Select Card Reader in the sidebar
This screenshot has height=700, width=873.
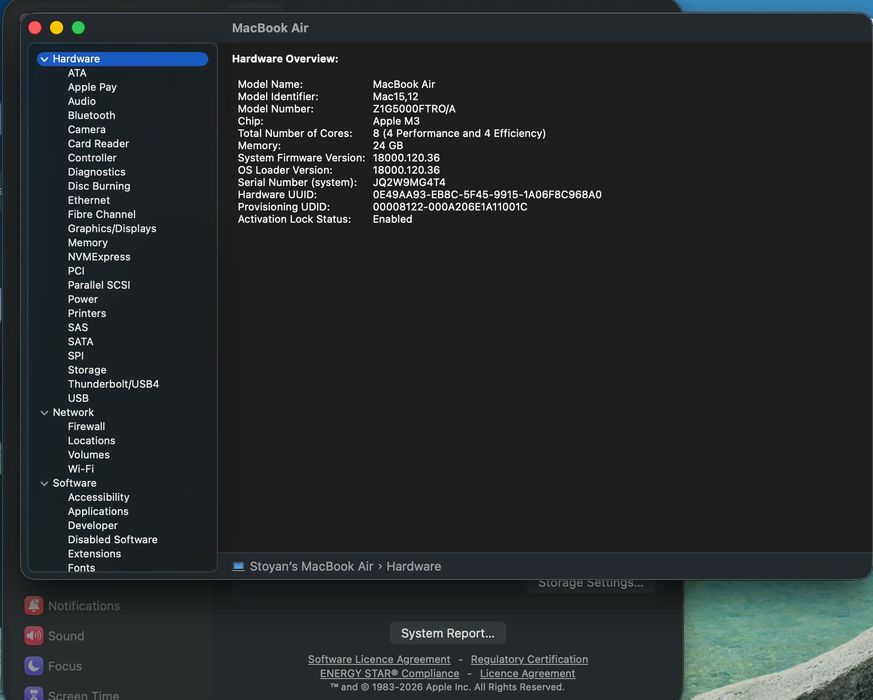click(99, 144)
